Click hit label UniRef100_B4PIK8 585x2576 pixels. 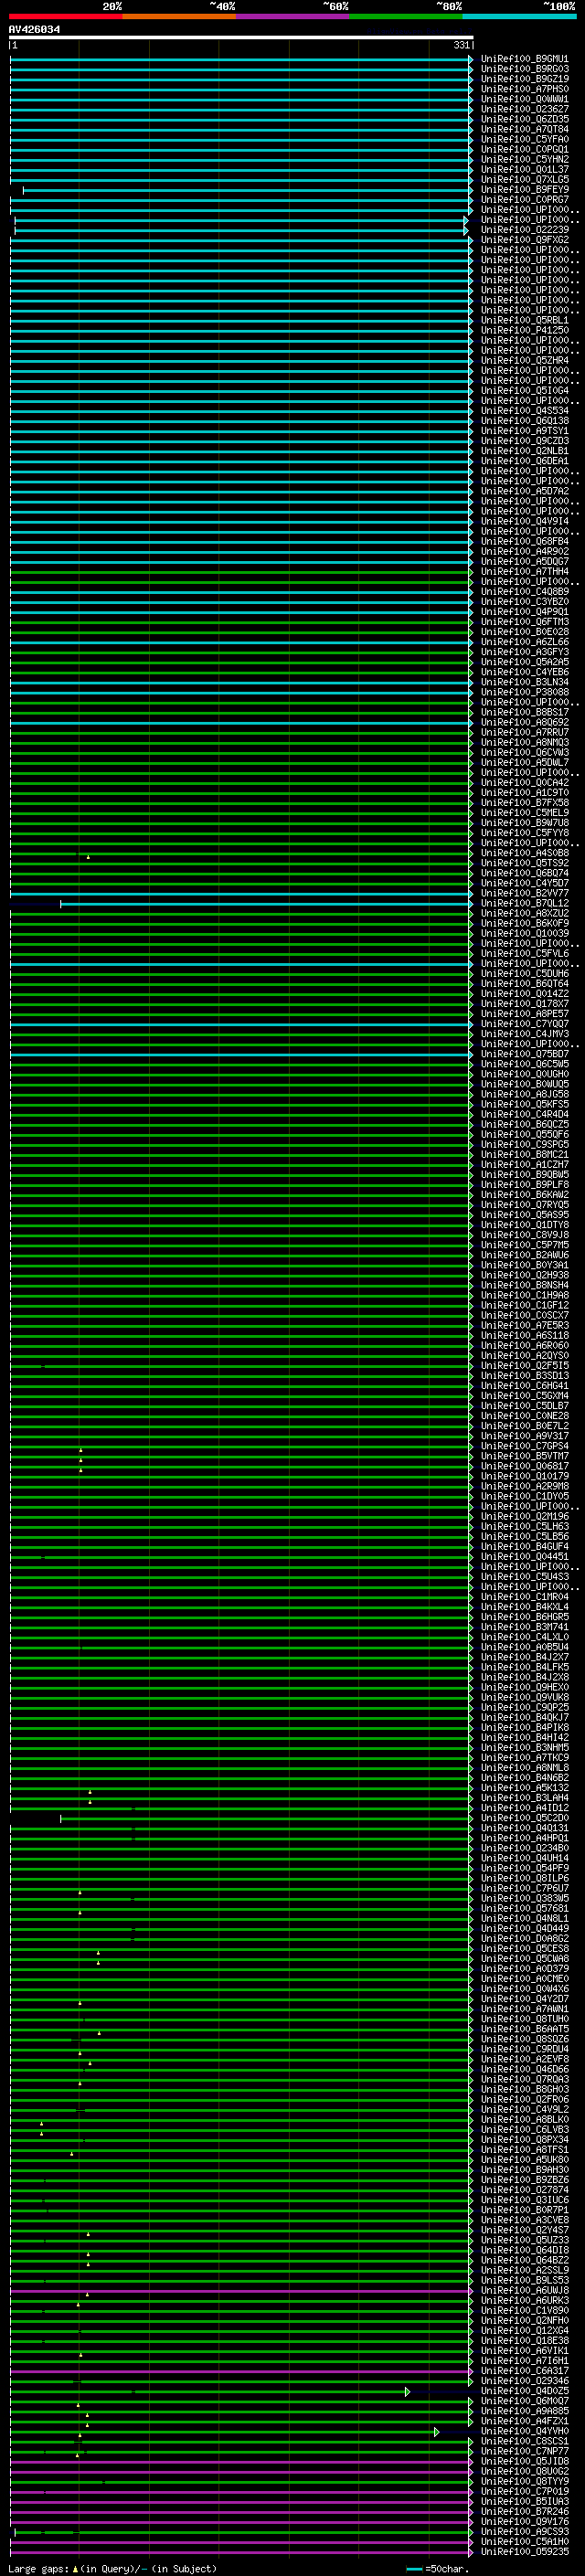(524, 1727)
